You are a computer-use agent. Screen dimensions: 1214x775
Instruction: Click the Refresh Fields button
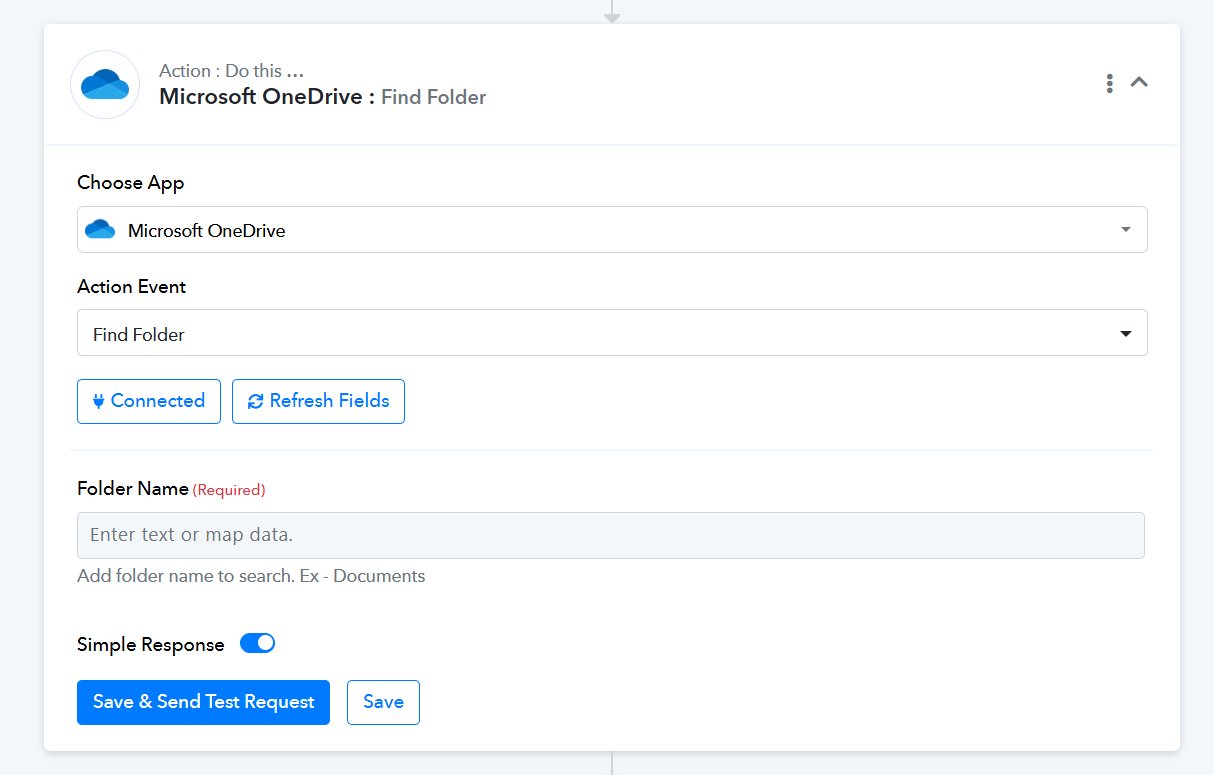[318, 401]
